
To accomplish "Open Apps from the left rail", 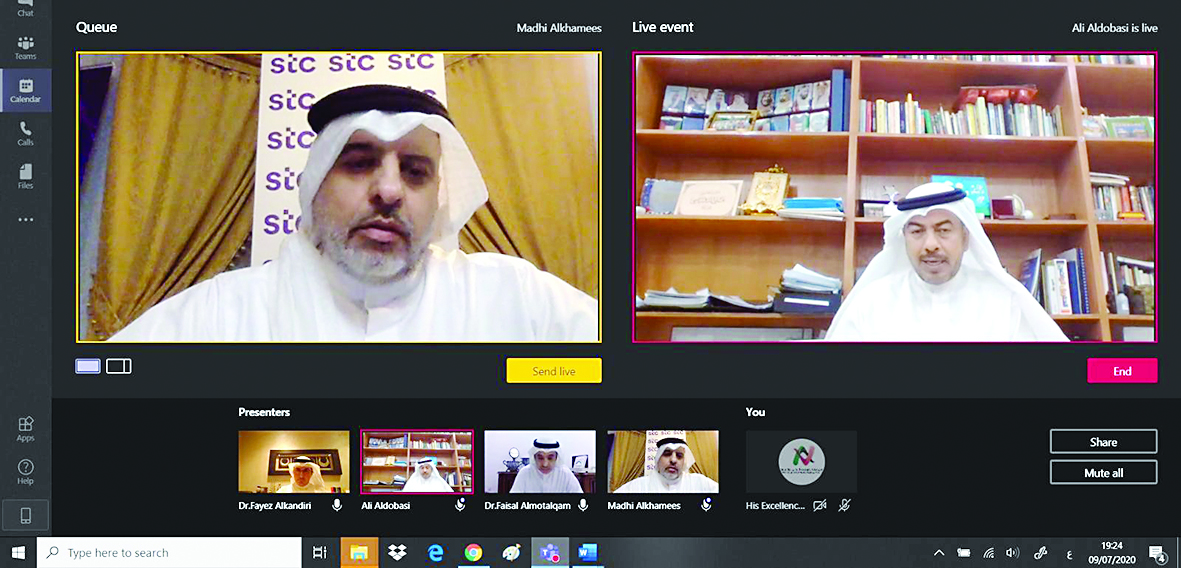I will [25, 429].
